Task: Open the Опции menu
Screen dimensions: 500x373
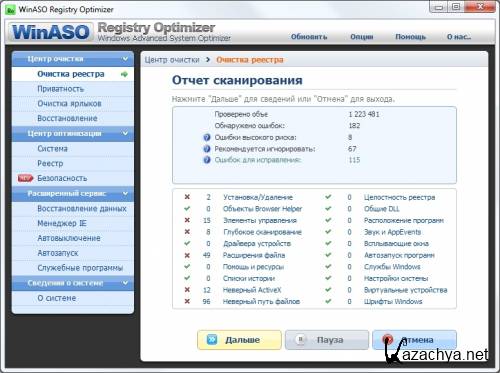Action: tap(362, 37)
